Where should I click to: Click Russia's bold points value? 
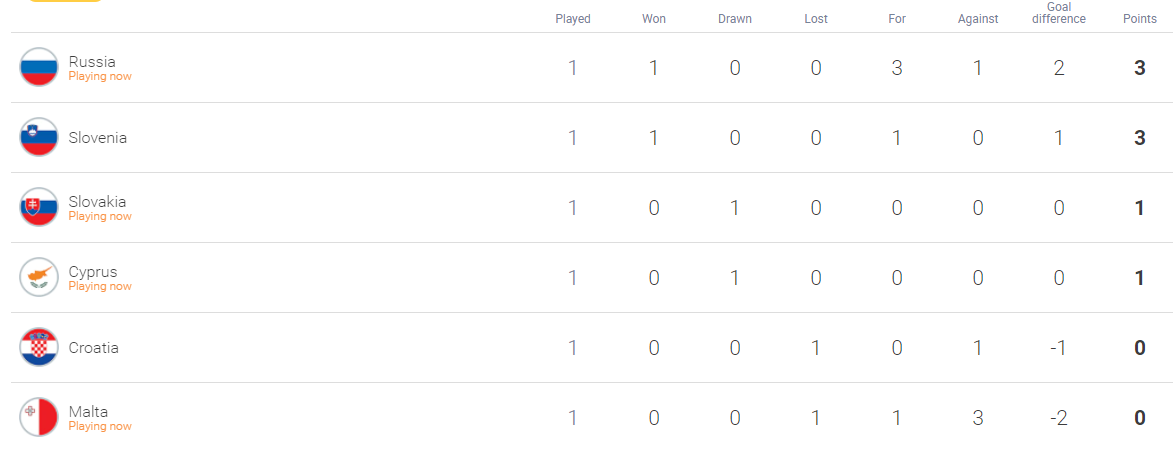click(x=1139, y=68)
